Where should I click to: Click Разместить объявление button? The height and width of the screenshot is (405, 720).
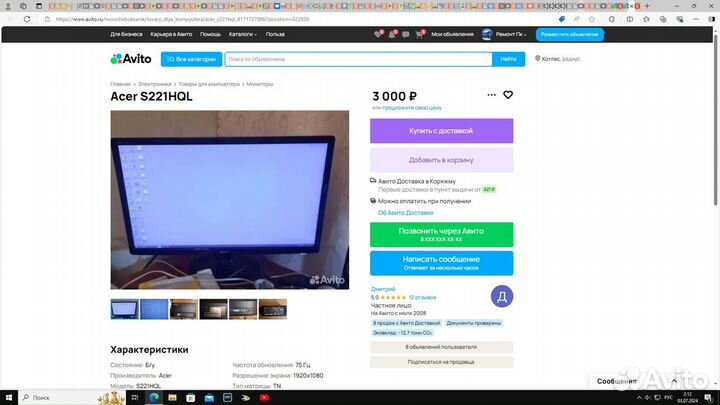tap(569, 34)
